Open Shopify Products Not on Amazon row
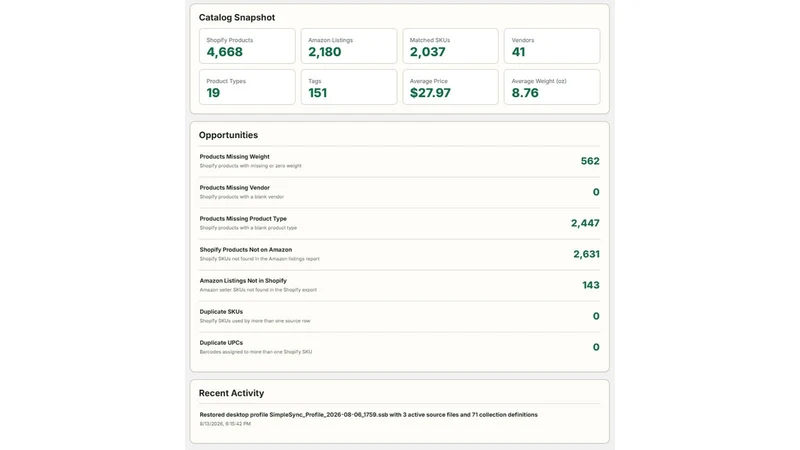800x450 pixels. coord(399,254)
